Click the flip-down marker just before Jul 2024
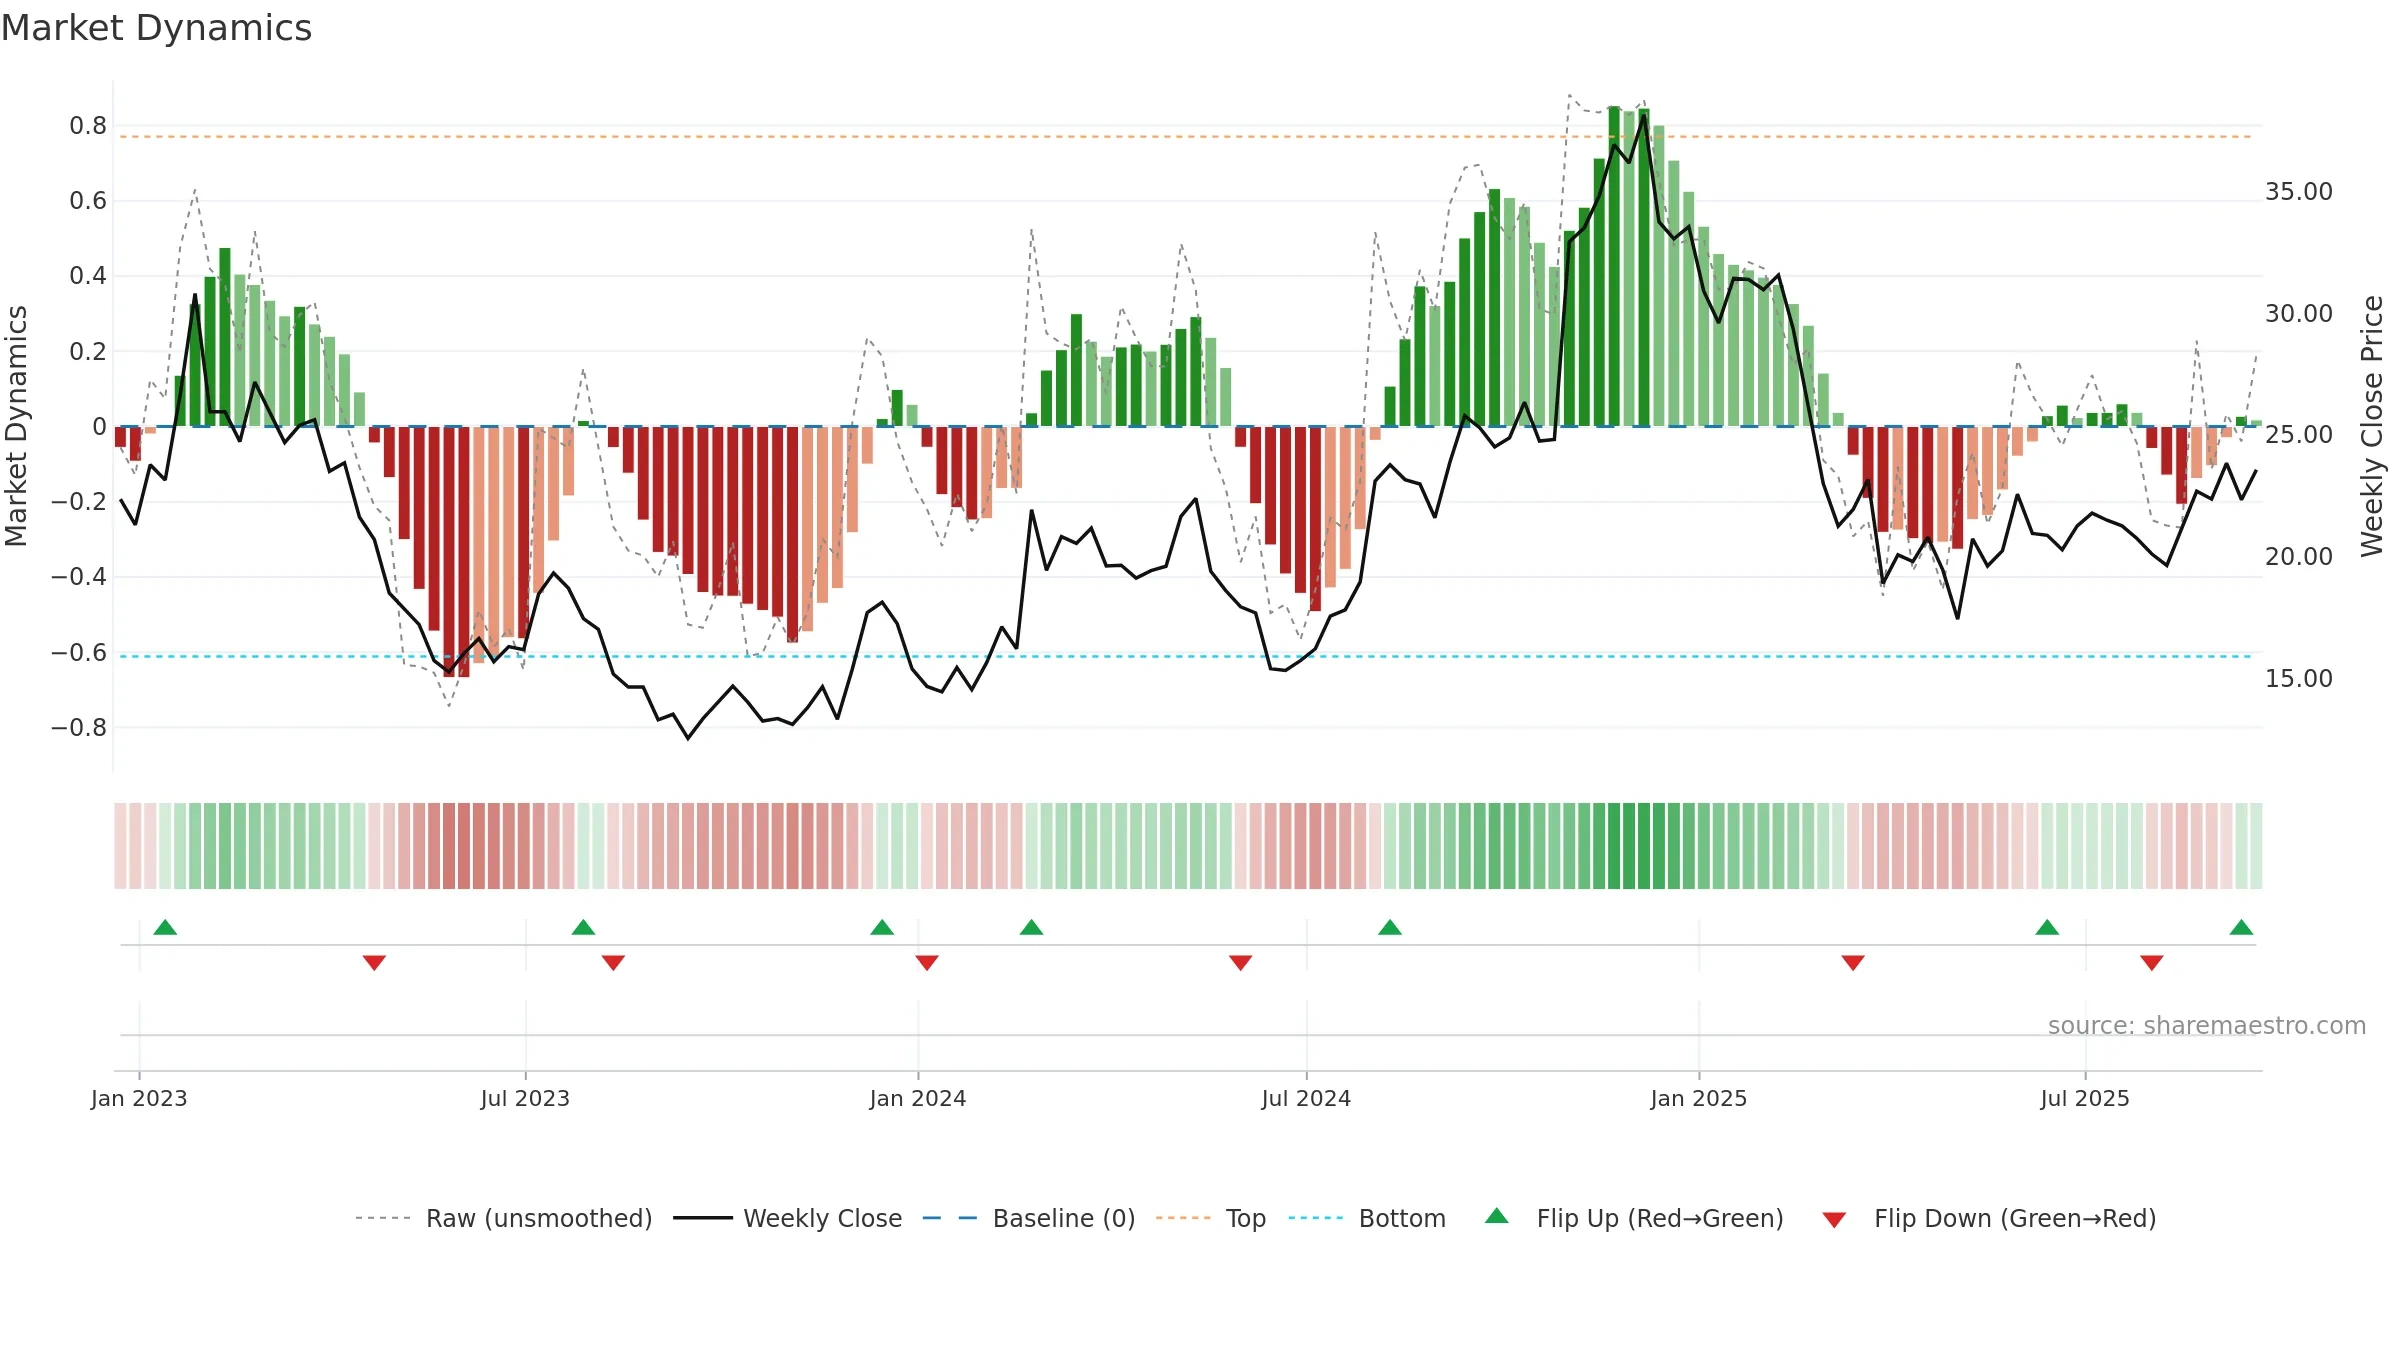The image size is (2400, 1350). (1240, 963)
